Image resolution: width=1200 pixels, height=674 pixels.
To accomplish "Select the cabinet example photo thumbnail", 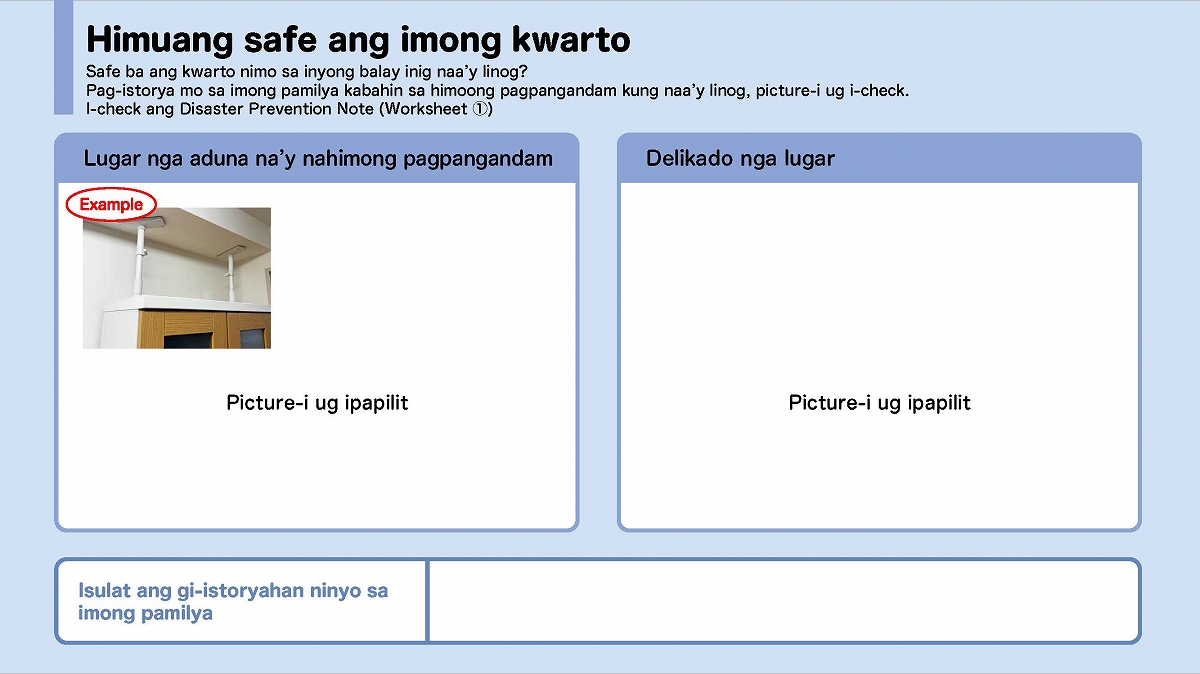I will point(177,278).
